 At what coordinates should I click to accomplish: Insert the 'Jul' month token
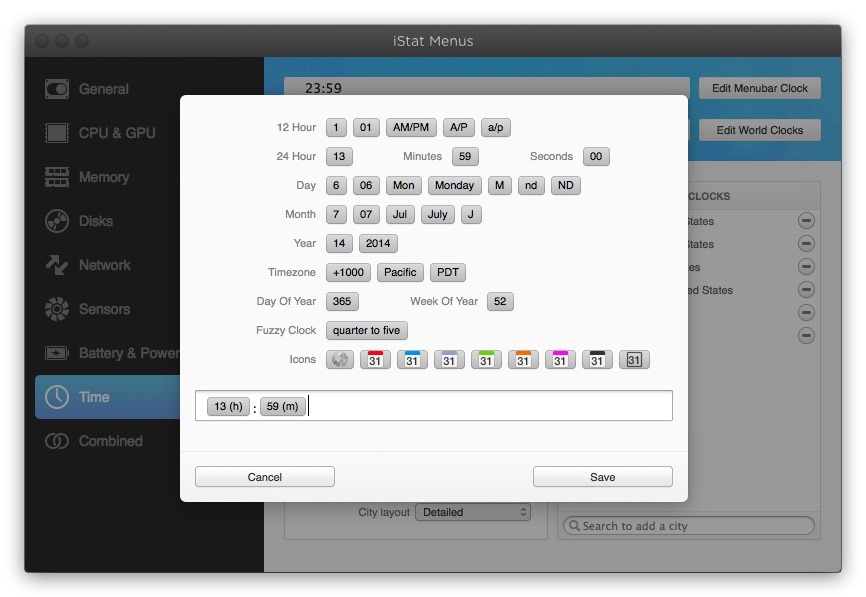(x=400, y=214)
